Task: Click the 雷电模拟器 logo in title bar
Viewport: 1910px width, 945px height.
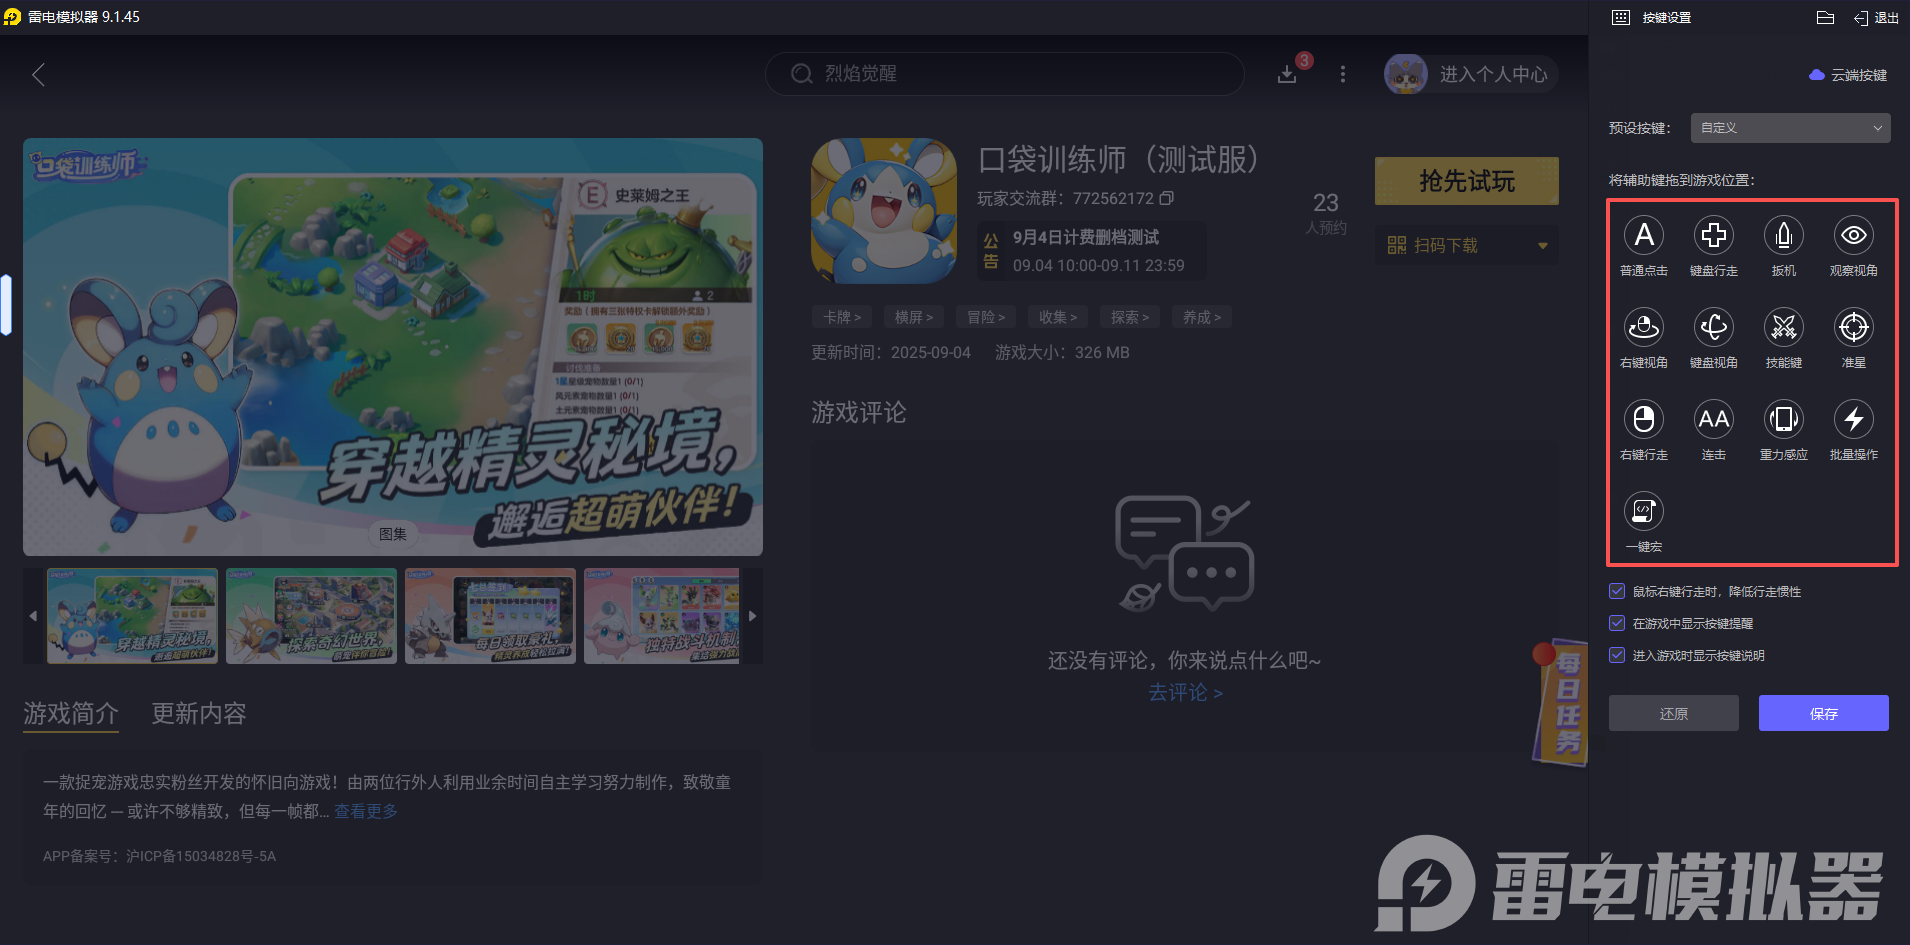Action: (x=12, y=17)
